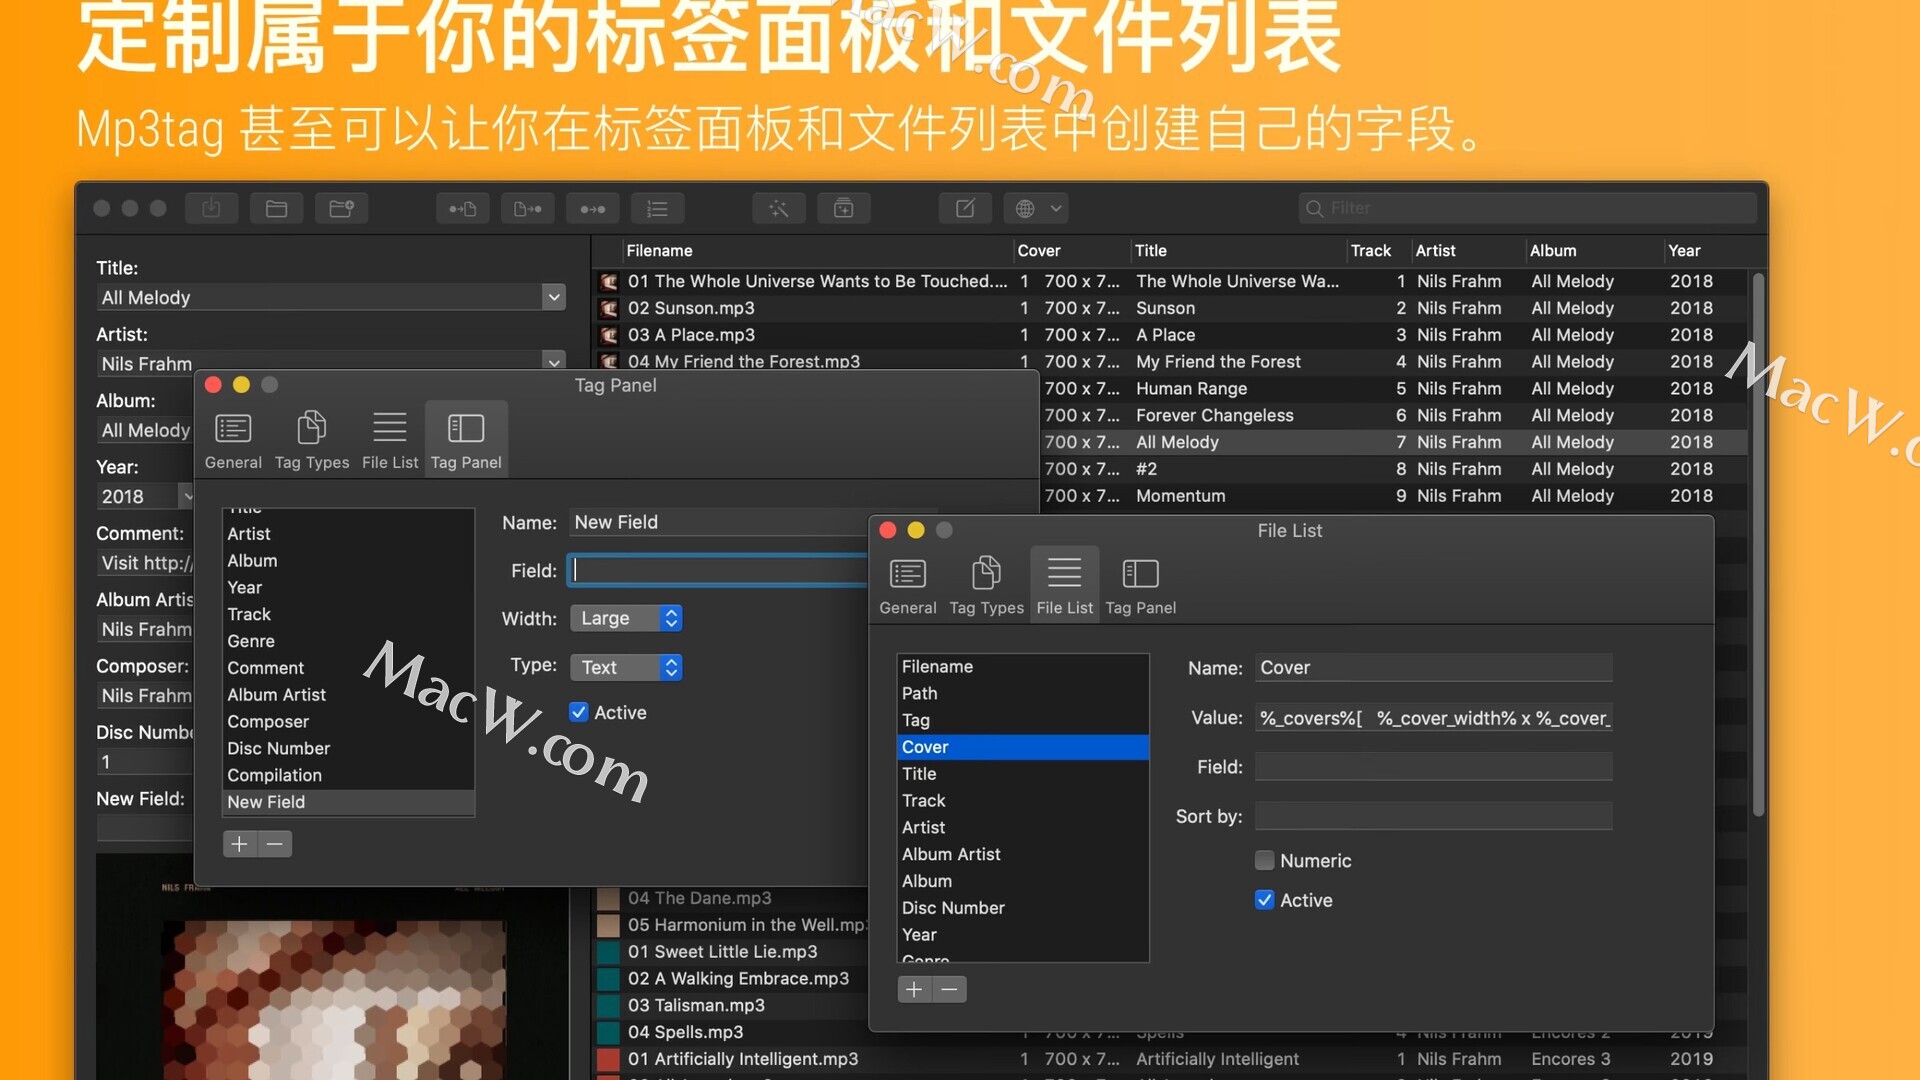
Task: Click the icon beside 04 Spells.mp3
Action: [x=608, y=1031]
